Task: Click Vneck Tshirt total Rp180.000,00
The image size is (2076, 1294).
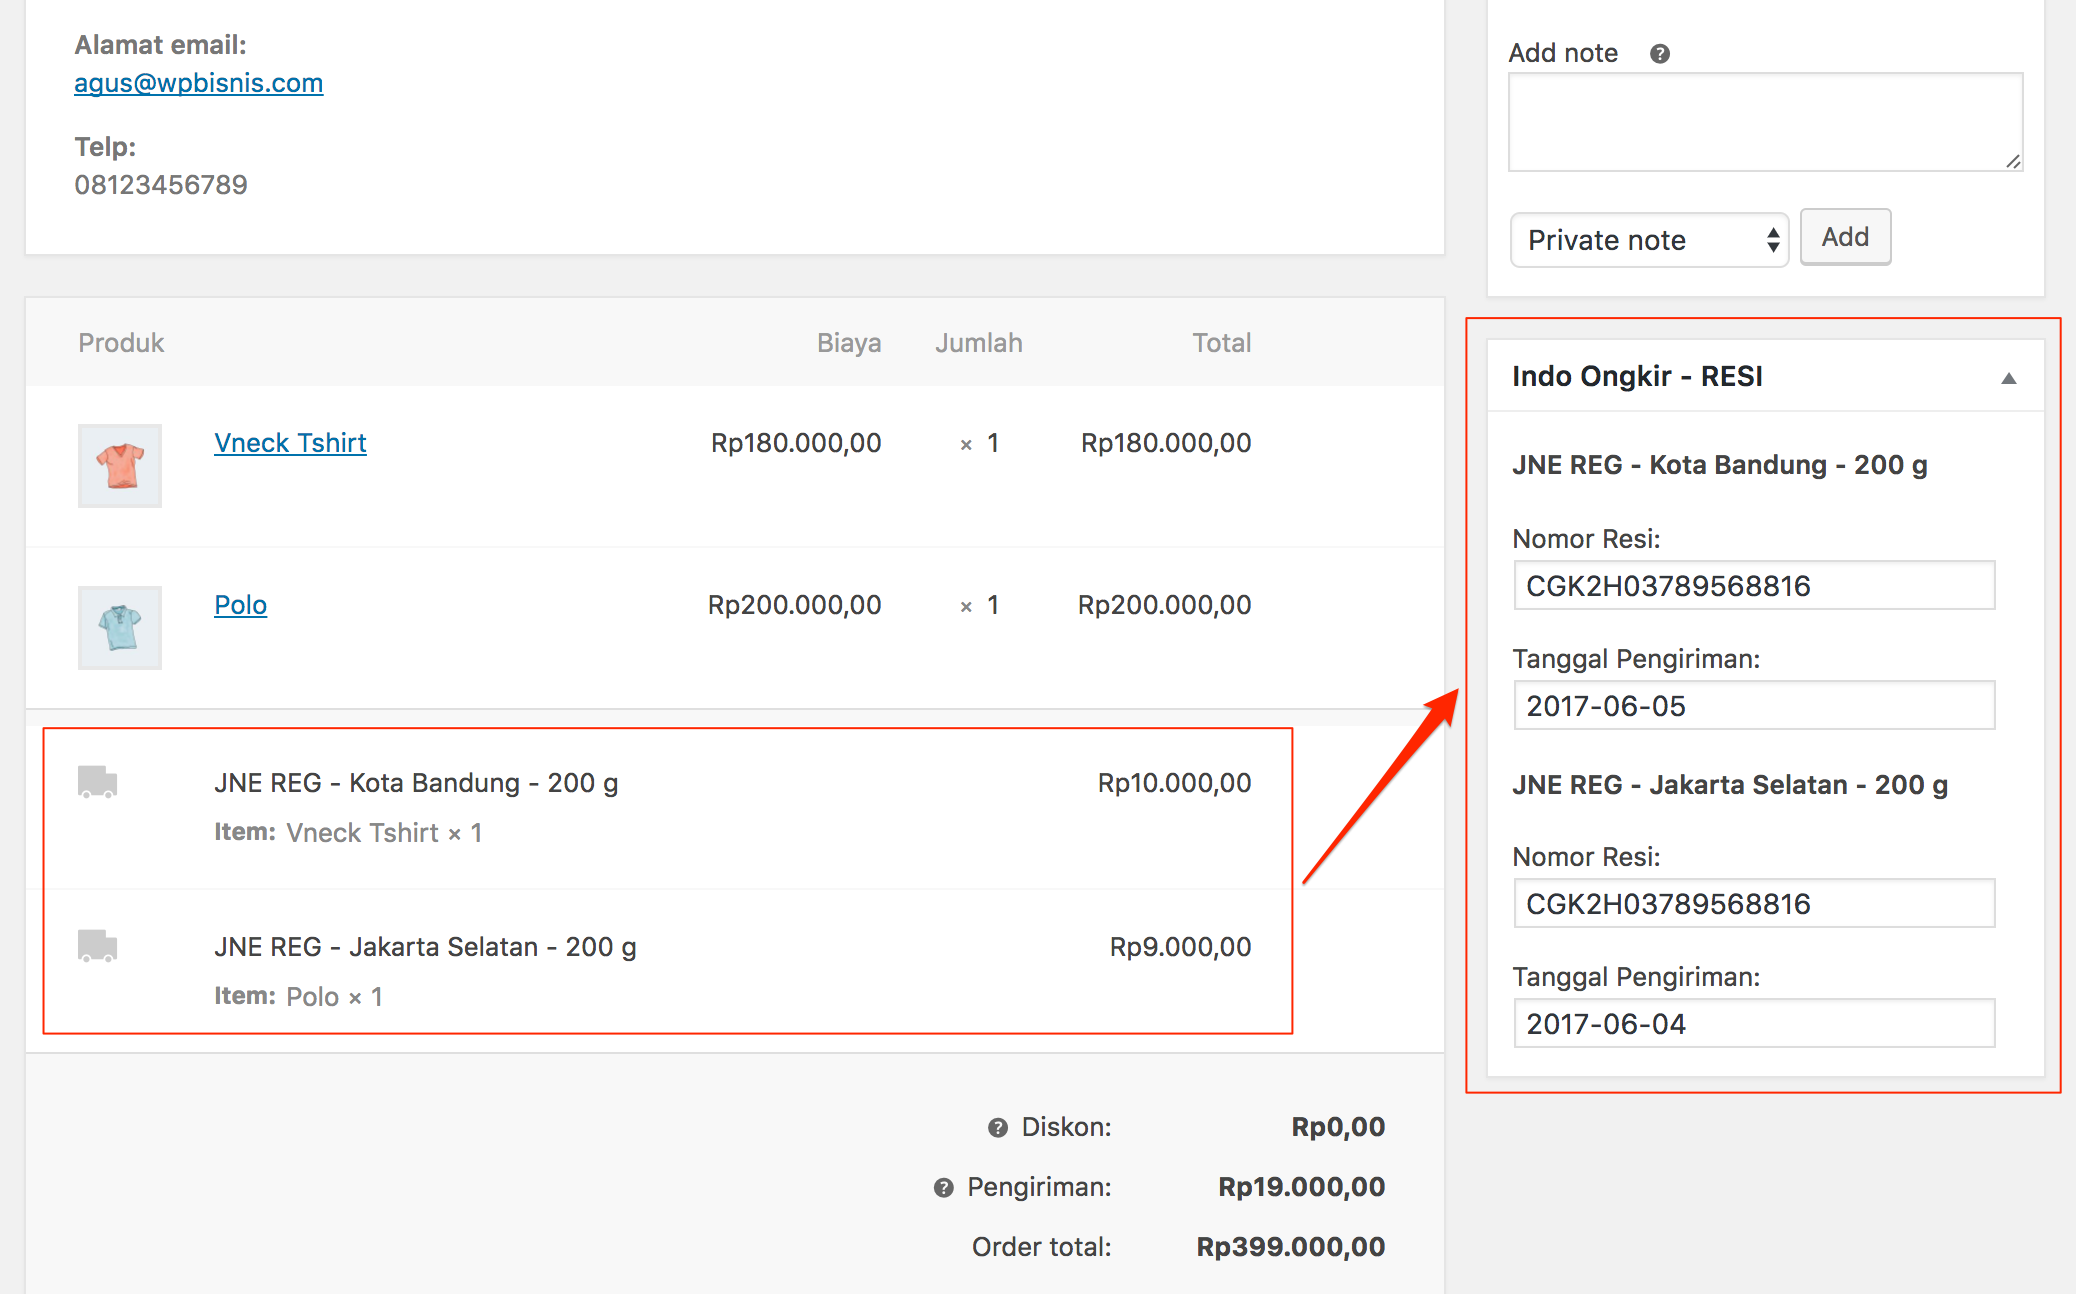Action: (x=1166, y=443)
